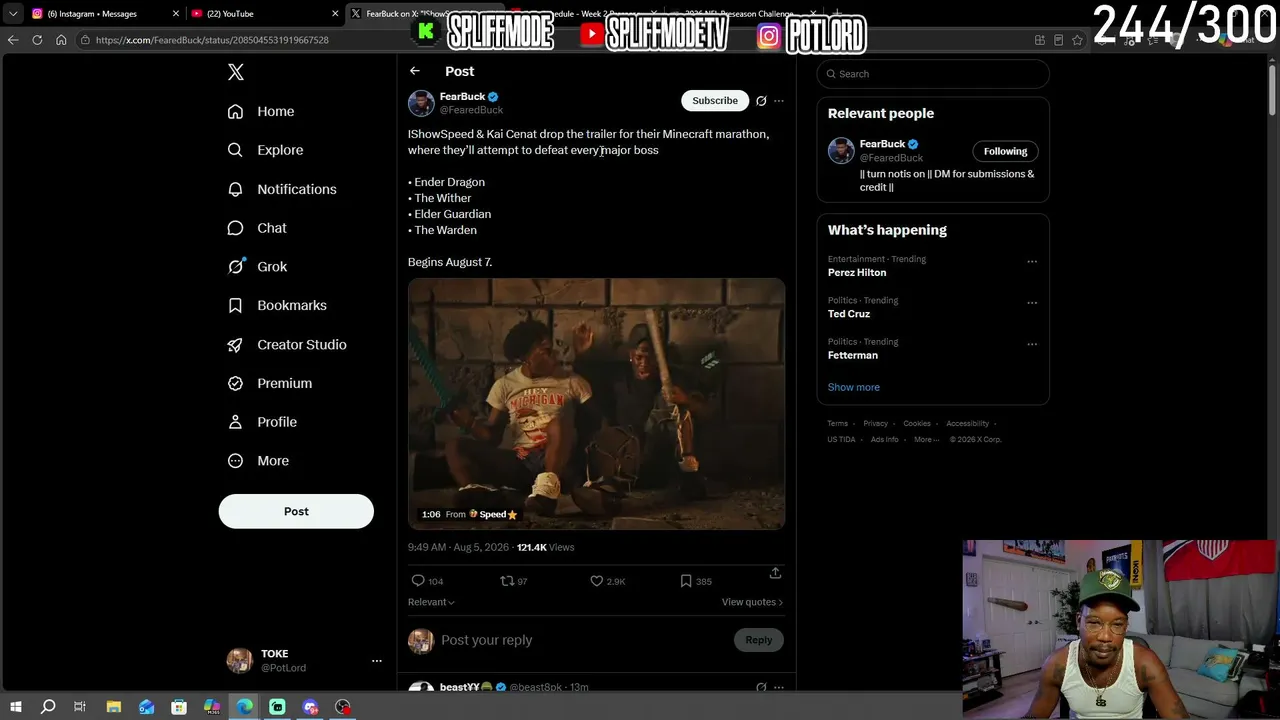Open the Explore search icon in sidebar
The image size is (1280, 720).
[235, 150]
